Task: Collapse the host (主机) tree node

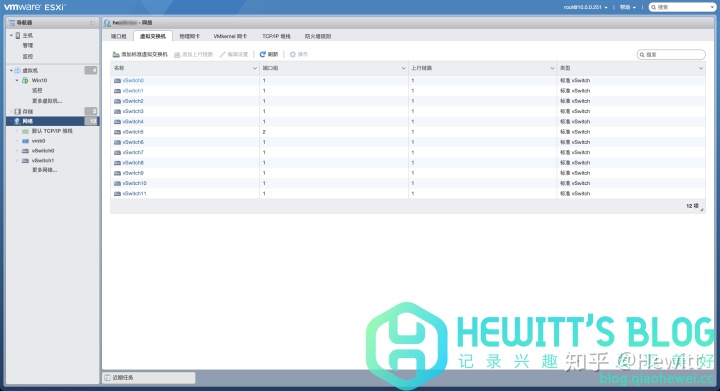Action: pos(11,35)
